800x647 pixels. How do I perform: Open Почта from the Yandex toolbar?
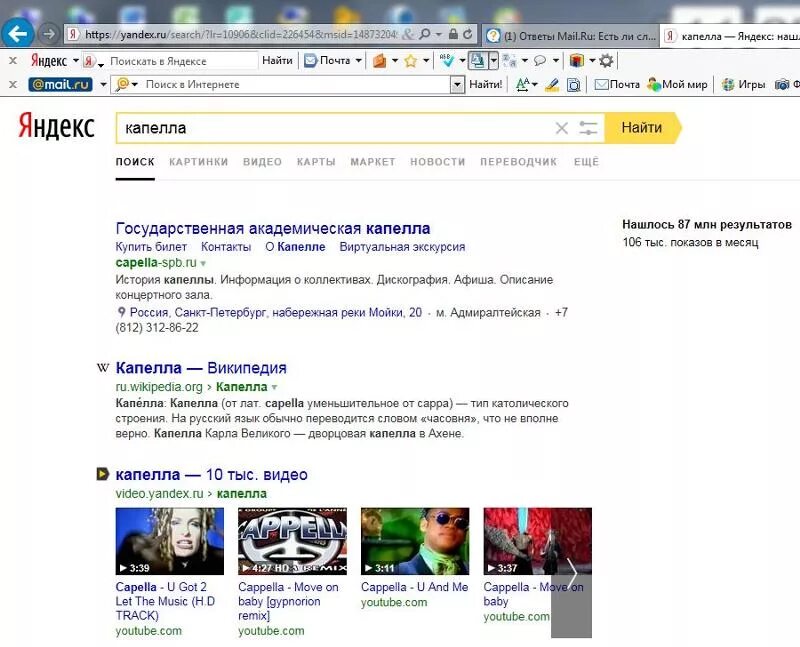pyautogui.click(x=328, y=61)
